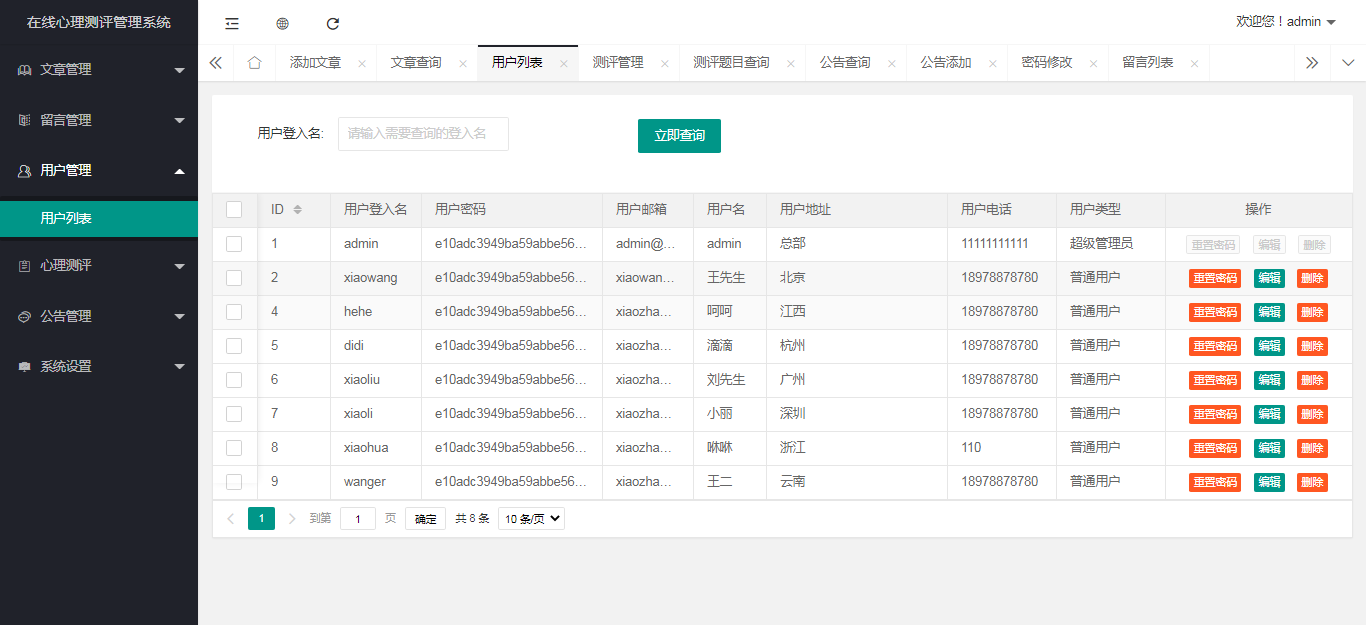Click the globe website icon in header
The height and width of the screenshot is (625, 1366).
pos(282,23)
